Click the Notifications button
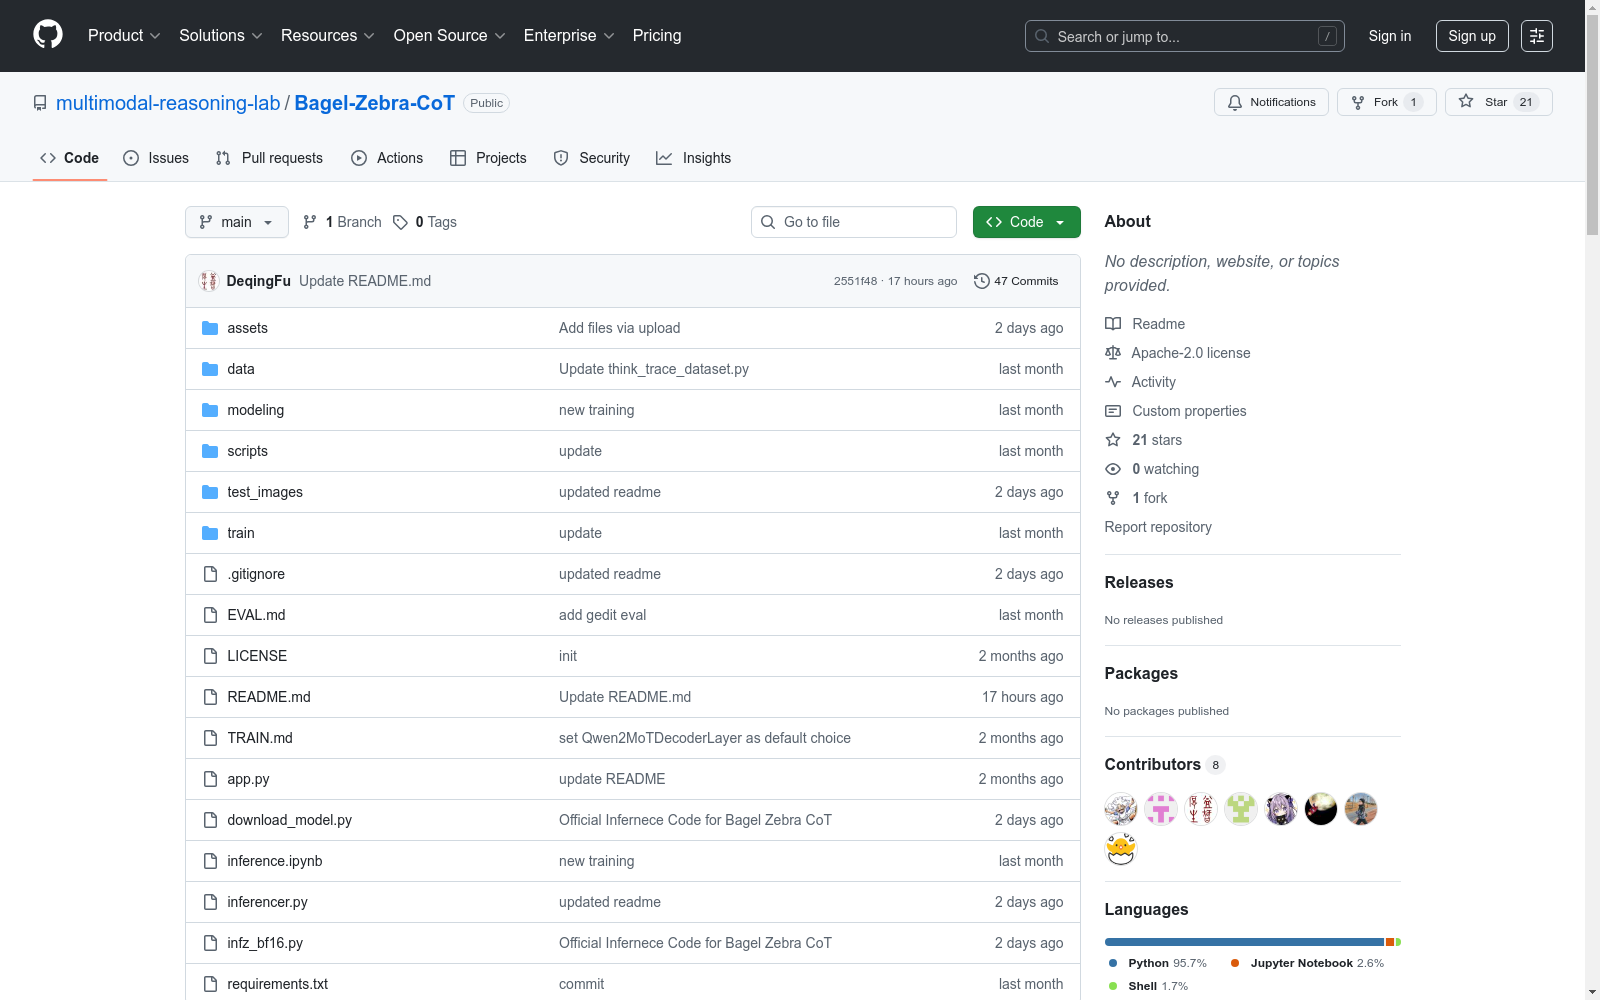Image resolution: width=1600 pixels, height=1000 pixels. click(x=1271, y=102)
